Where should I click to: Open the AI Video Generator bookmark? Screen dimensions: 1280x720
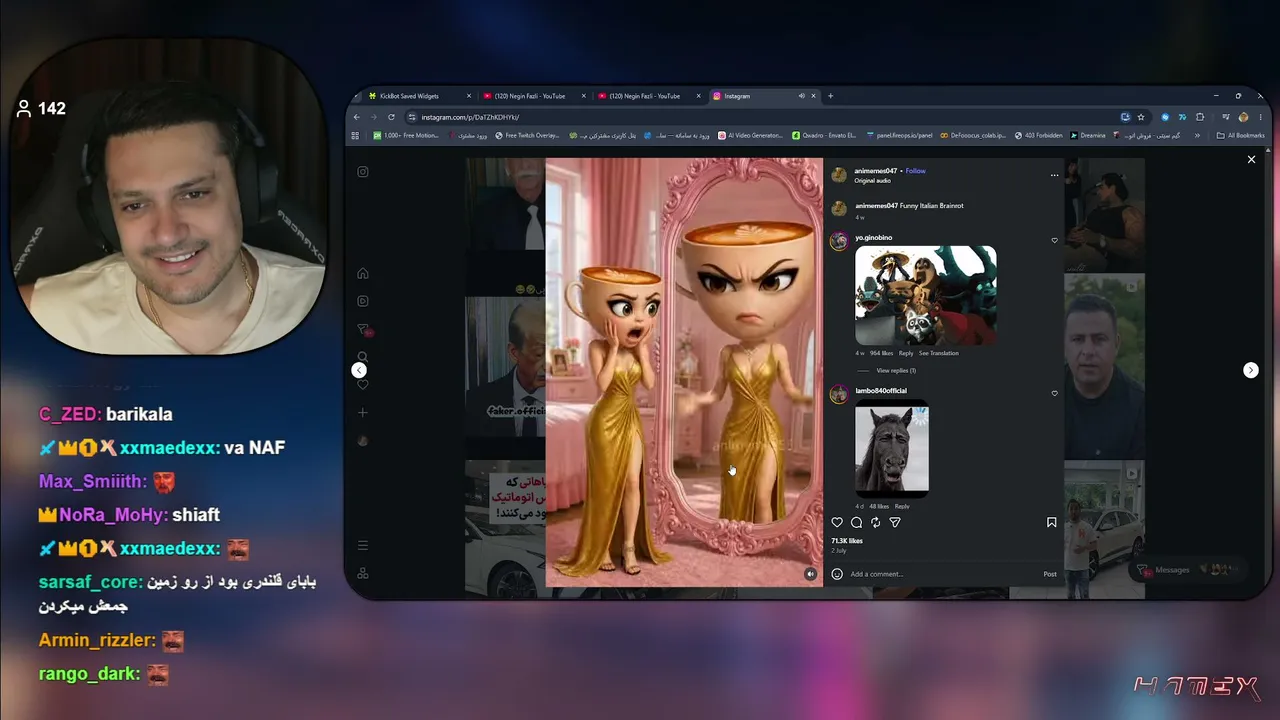coord(750,135)
